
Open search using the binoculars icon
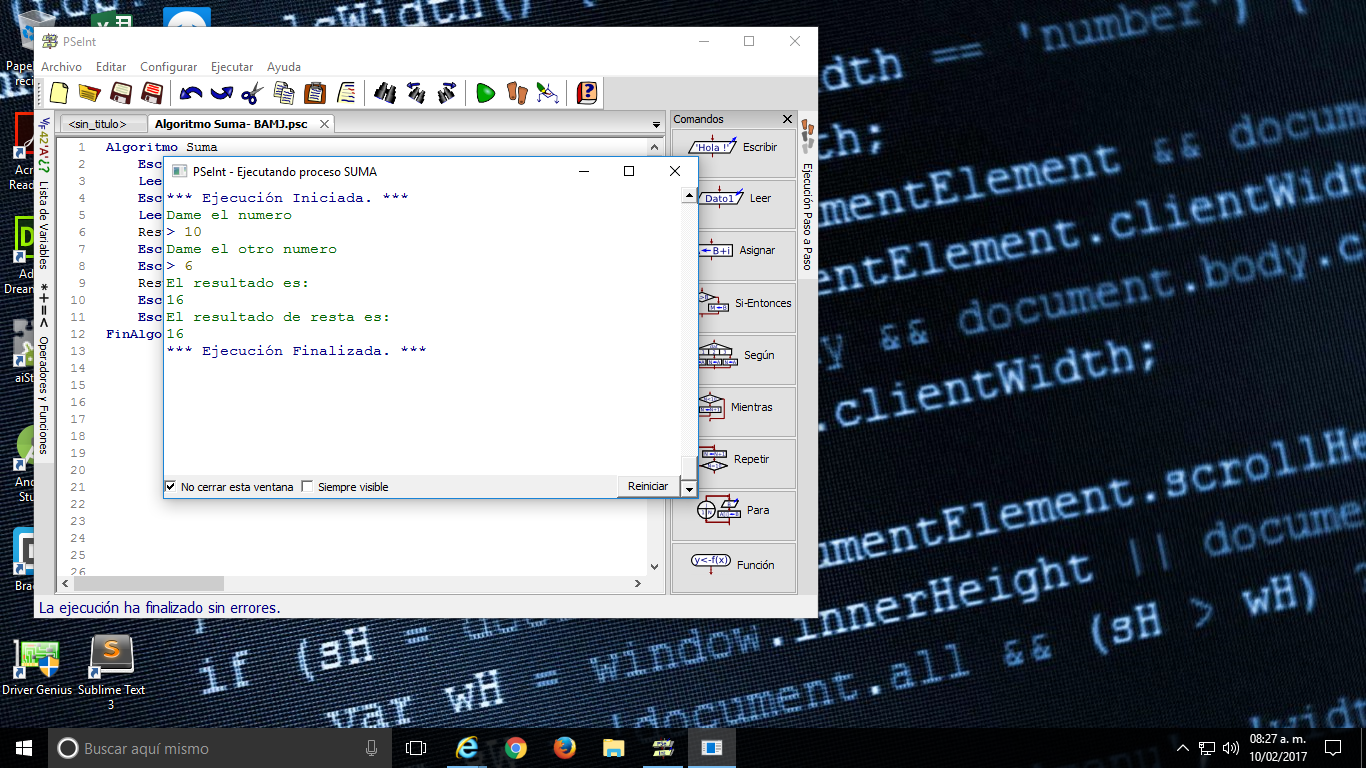(x=385, y=93)
